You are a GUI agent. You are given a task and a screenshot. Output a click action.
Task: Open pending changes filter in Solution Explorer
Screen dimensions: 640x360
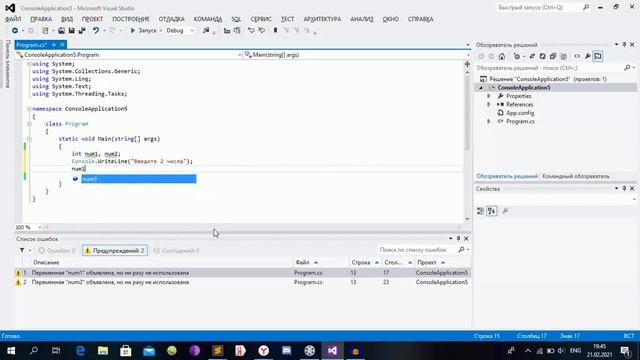518,56
